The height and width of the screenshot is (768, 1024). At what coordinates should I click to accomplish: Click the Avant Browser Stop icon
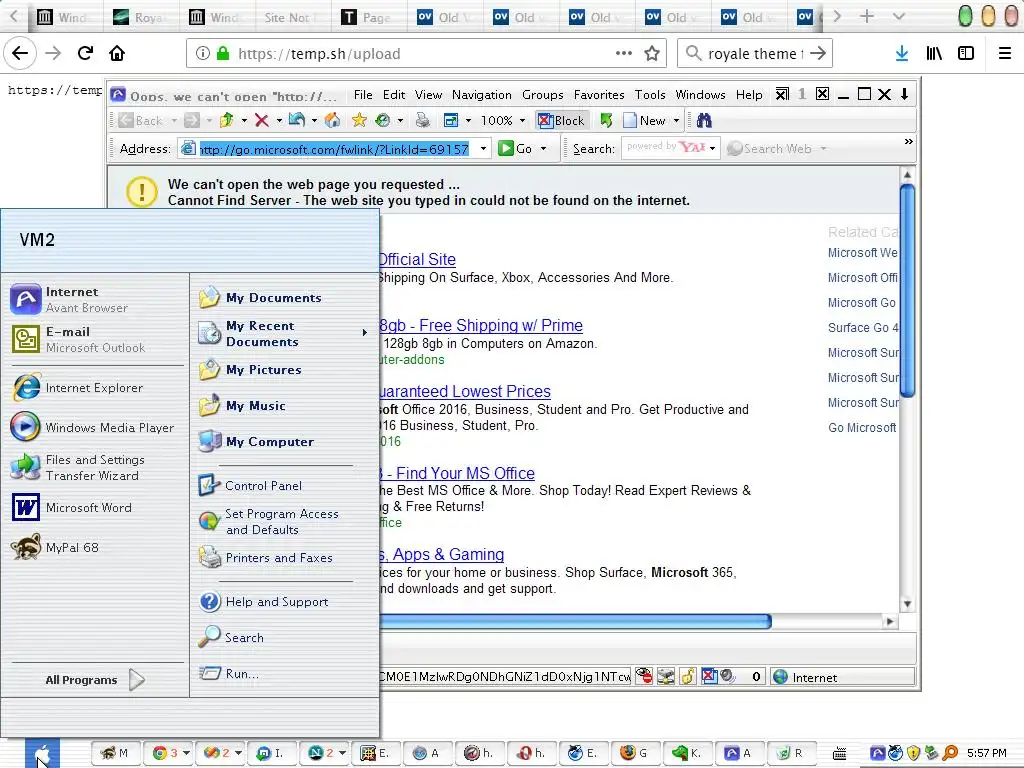261,120
